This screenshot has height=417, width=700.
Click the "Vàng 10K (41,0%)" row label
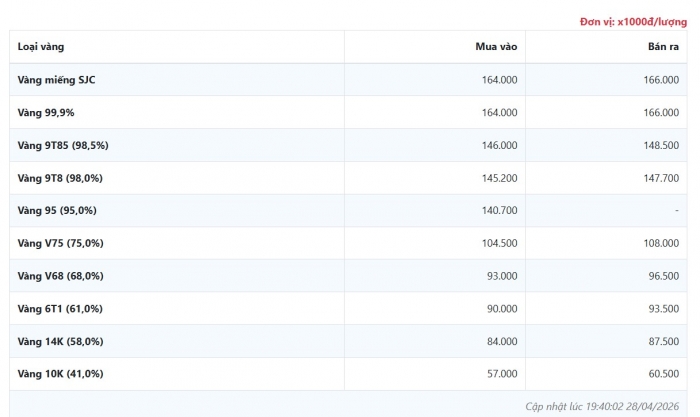tap(60, 373)
